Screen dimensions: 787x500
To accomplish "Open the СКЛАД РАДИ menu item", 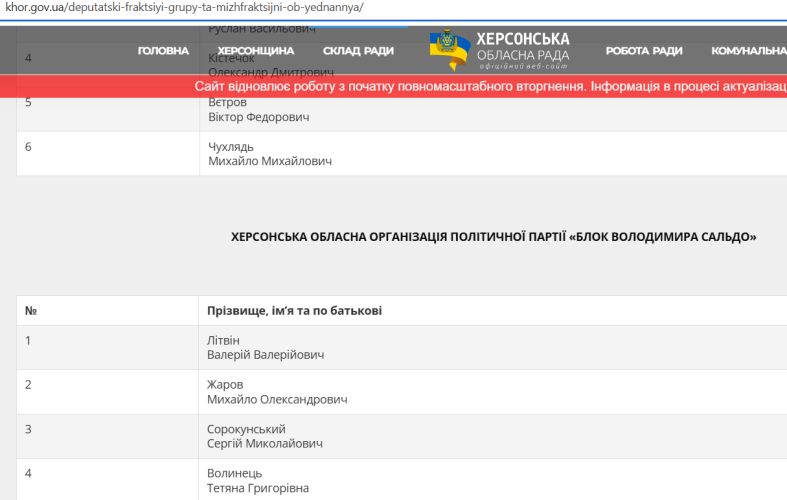I will click(358, 51).
